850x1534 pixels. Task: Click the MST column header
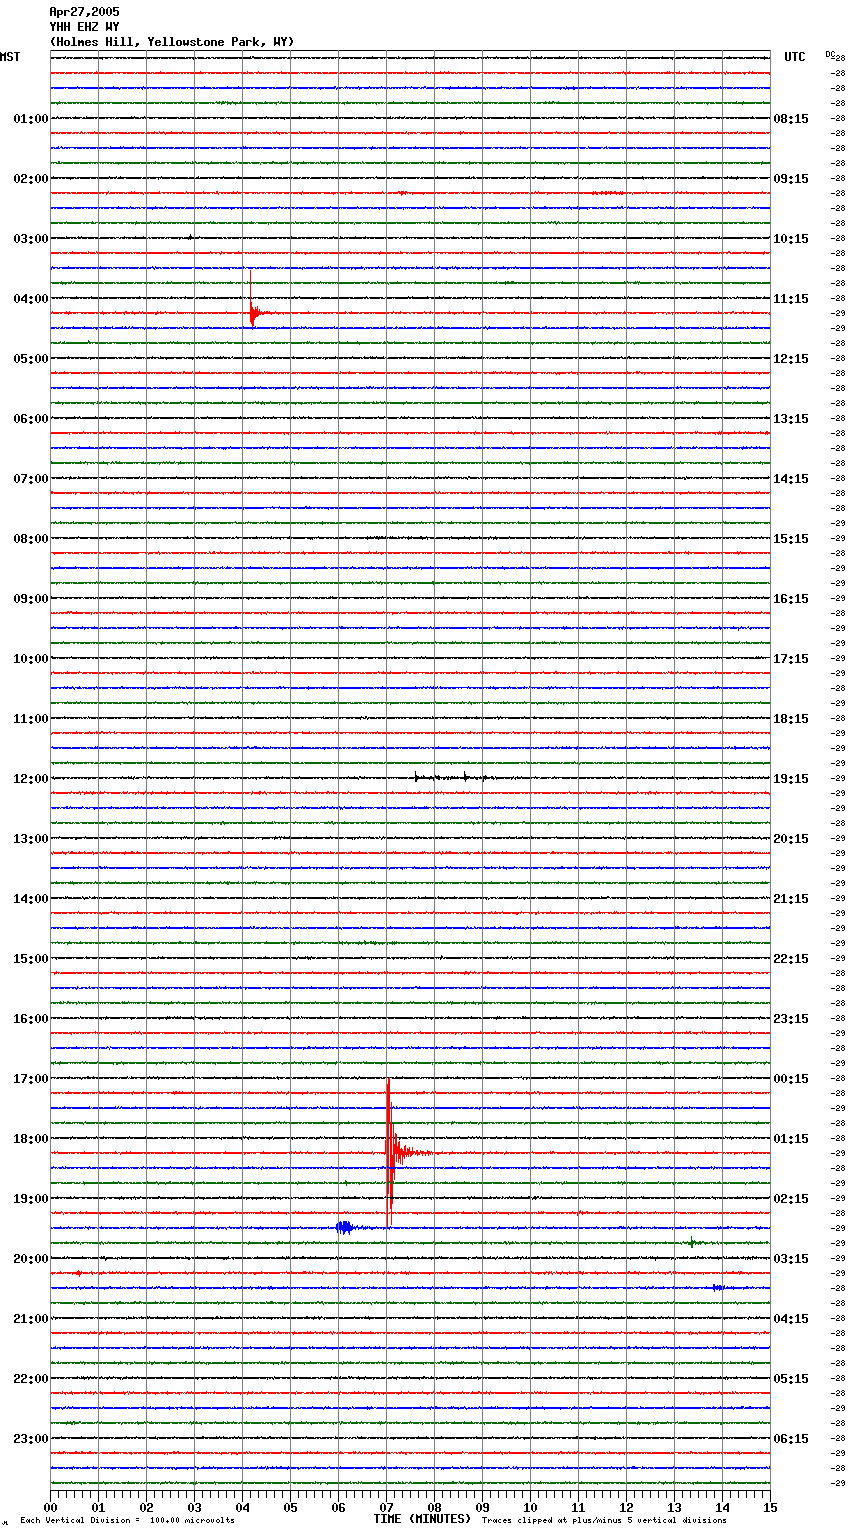click(x=10, y=57)
